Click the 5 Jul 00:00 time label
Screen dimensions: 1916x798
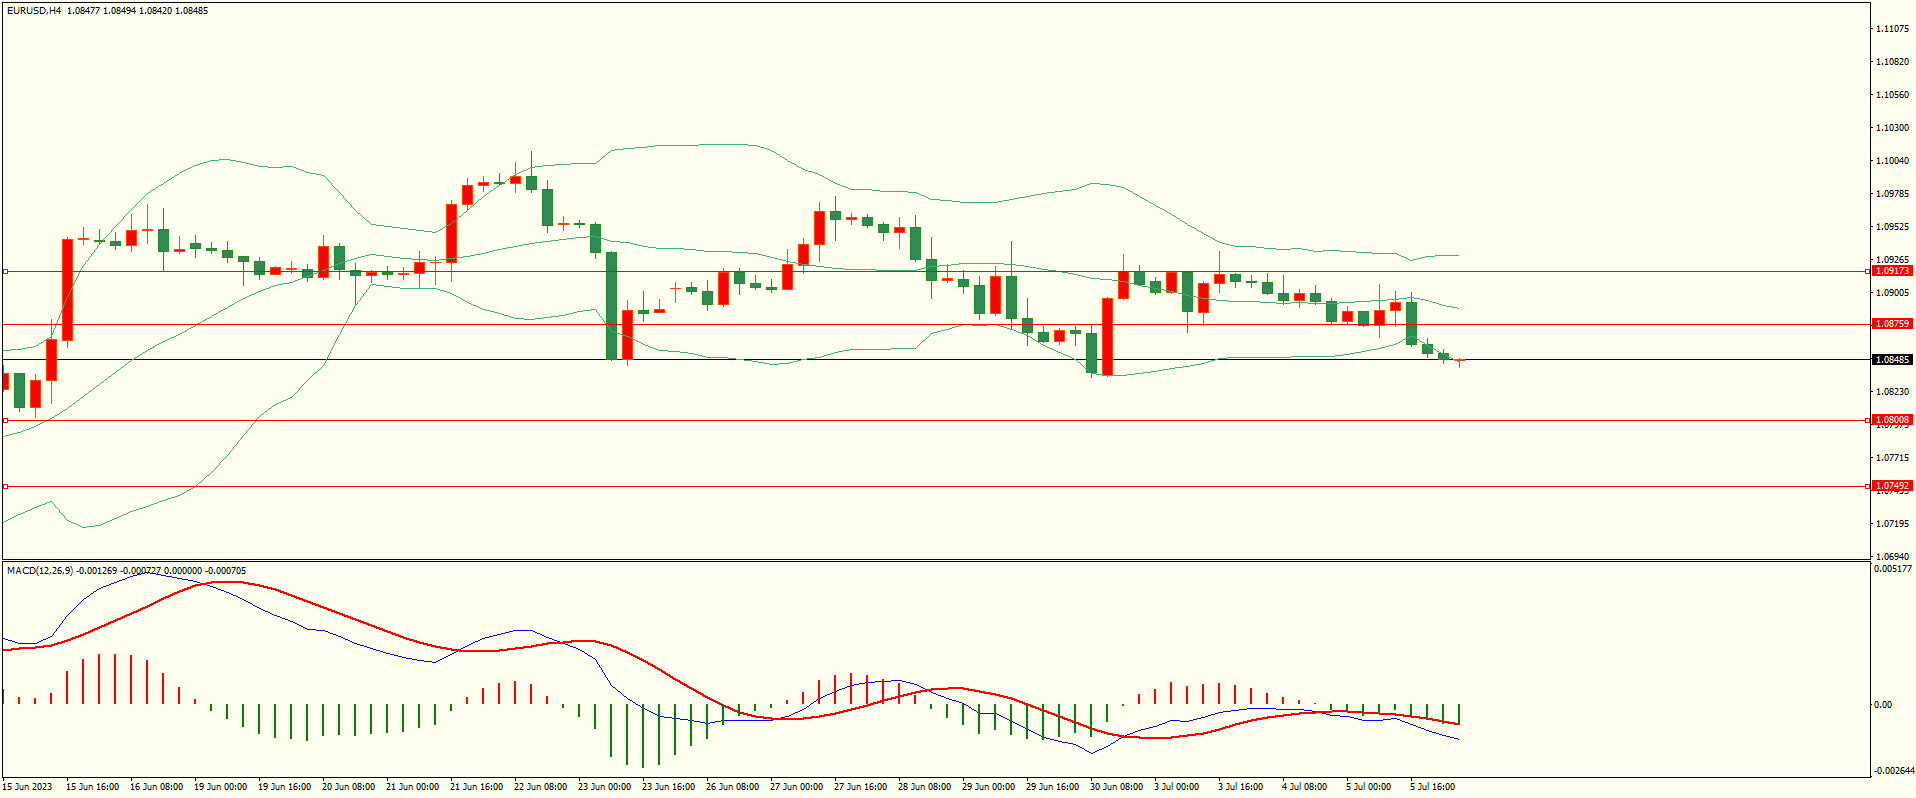(x=1368, y=787)
